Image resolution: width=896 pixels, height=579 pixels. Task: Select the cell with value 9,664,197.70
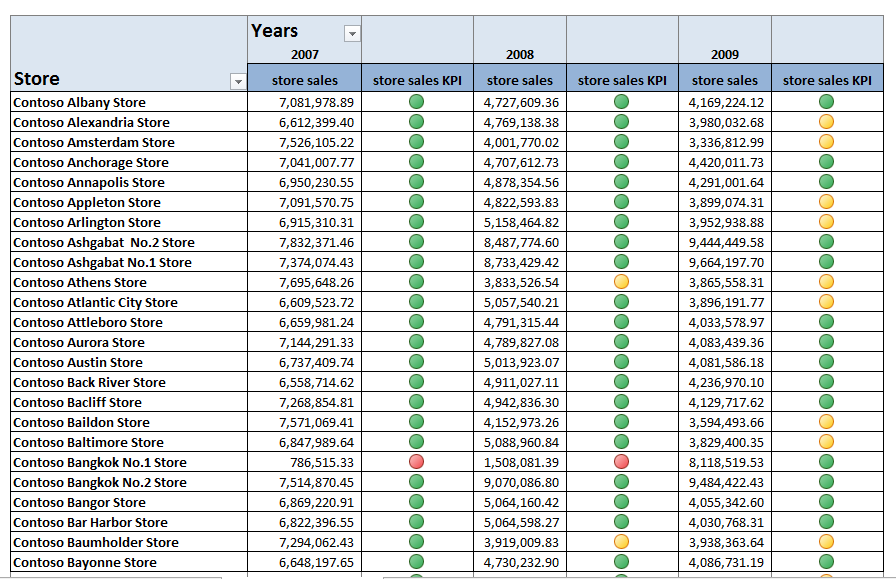click(725, 262)
